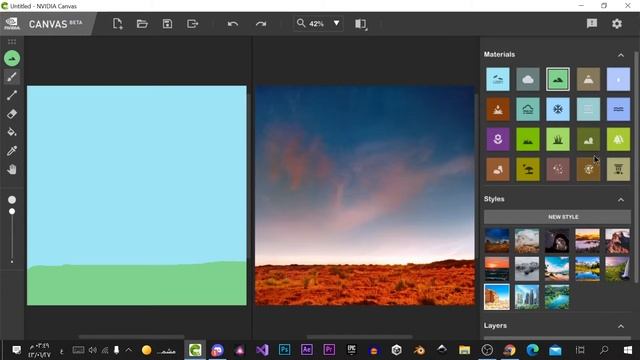This screenshot has height=360, width=640.
Task: Select the purple Flower material swatch
Action: click(498, 139)
